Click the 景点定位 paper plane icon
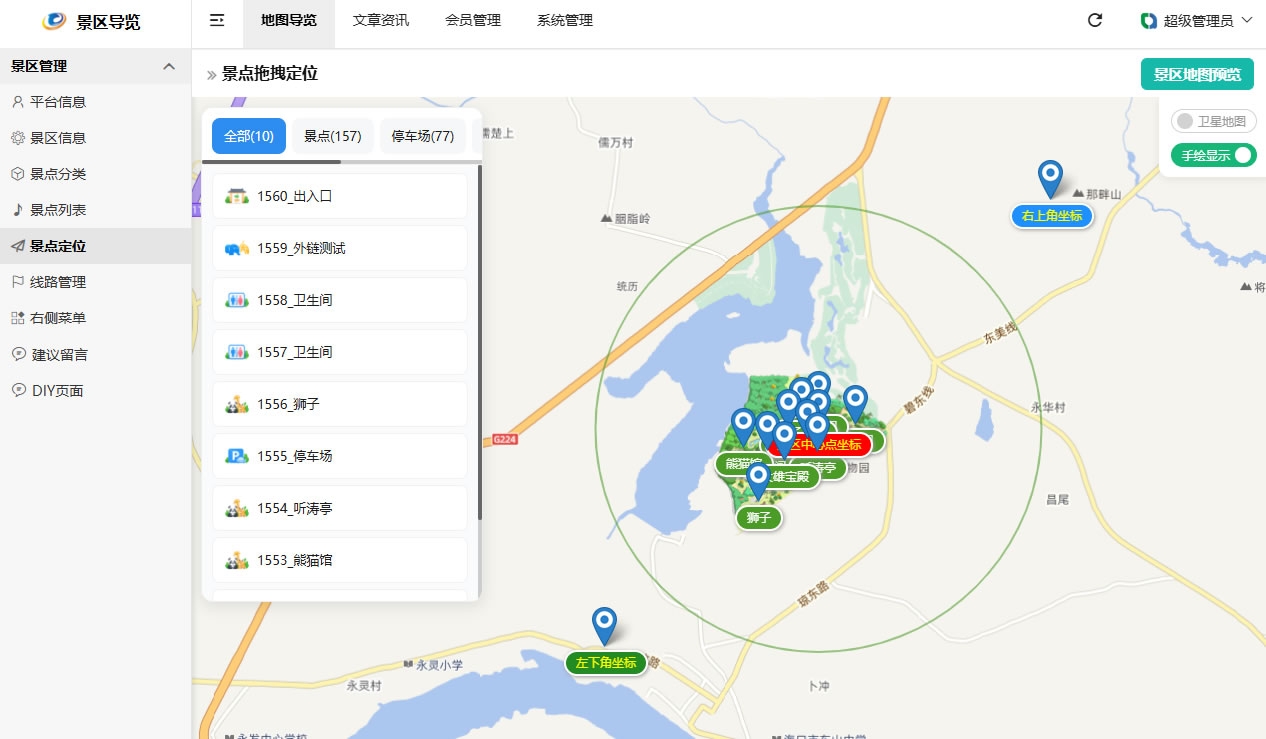This screenshot has width=1266, height=739. [x=18, y=246]
